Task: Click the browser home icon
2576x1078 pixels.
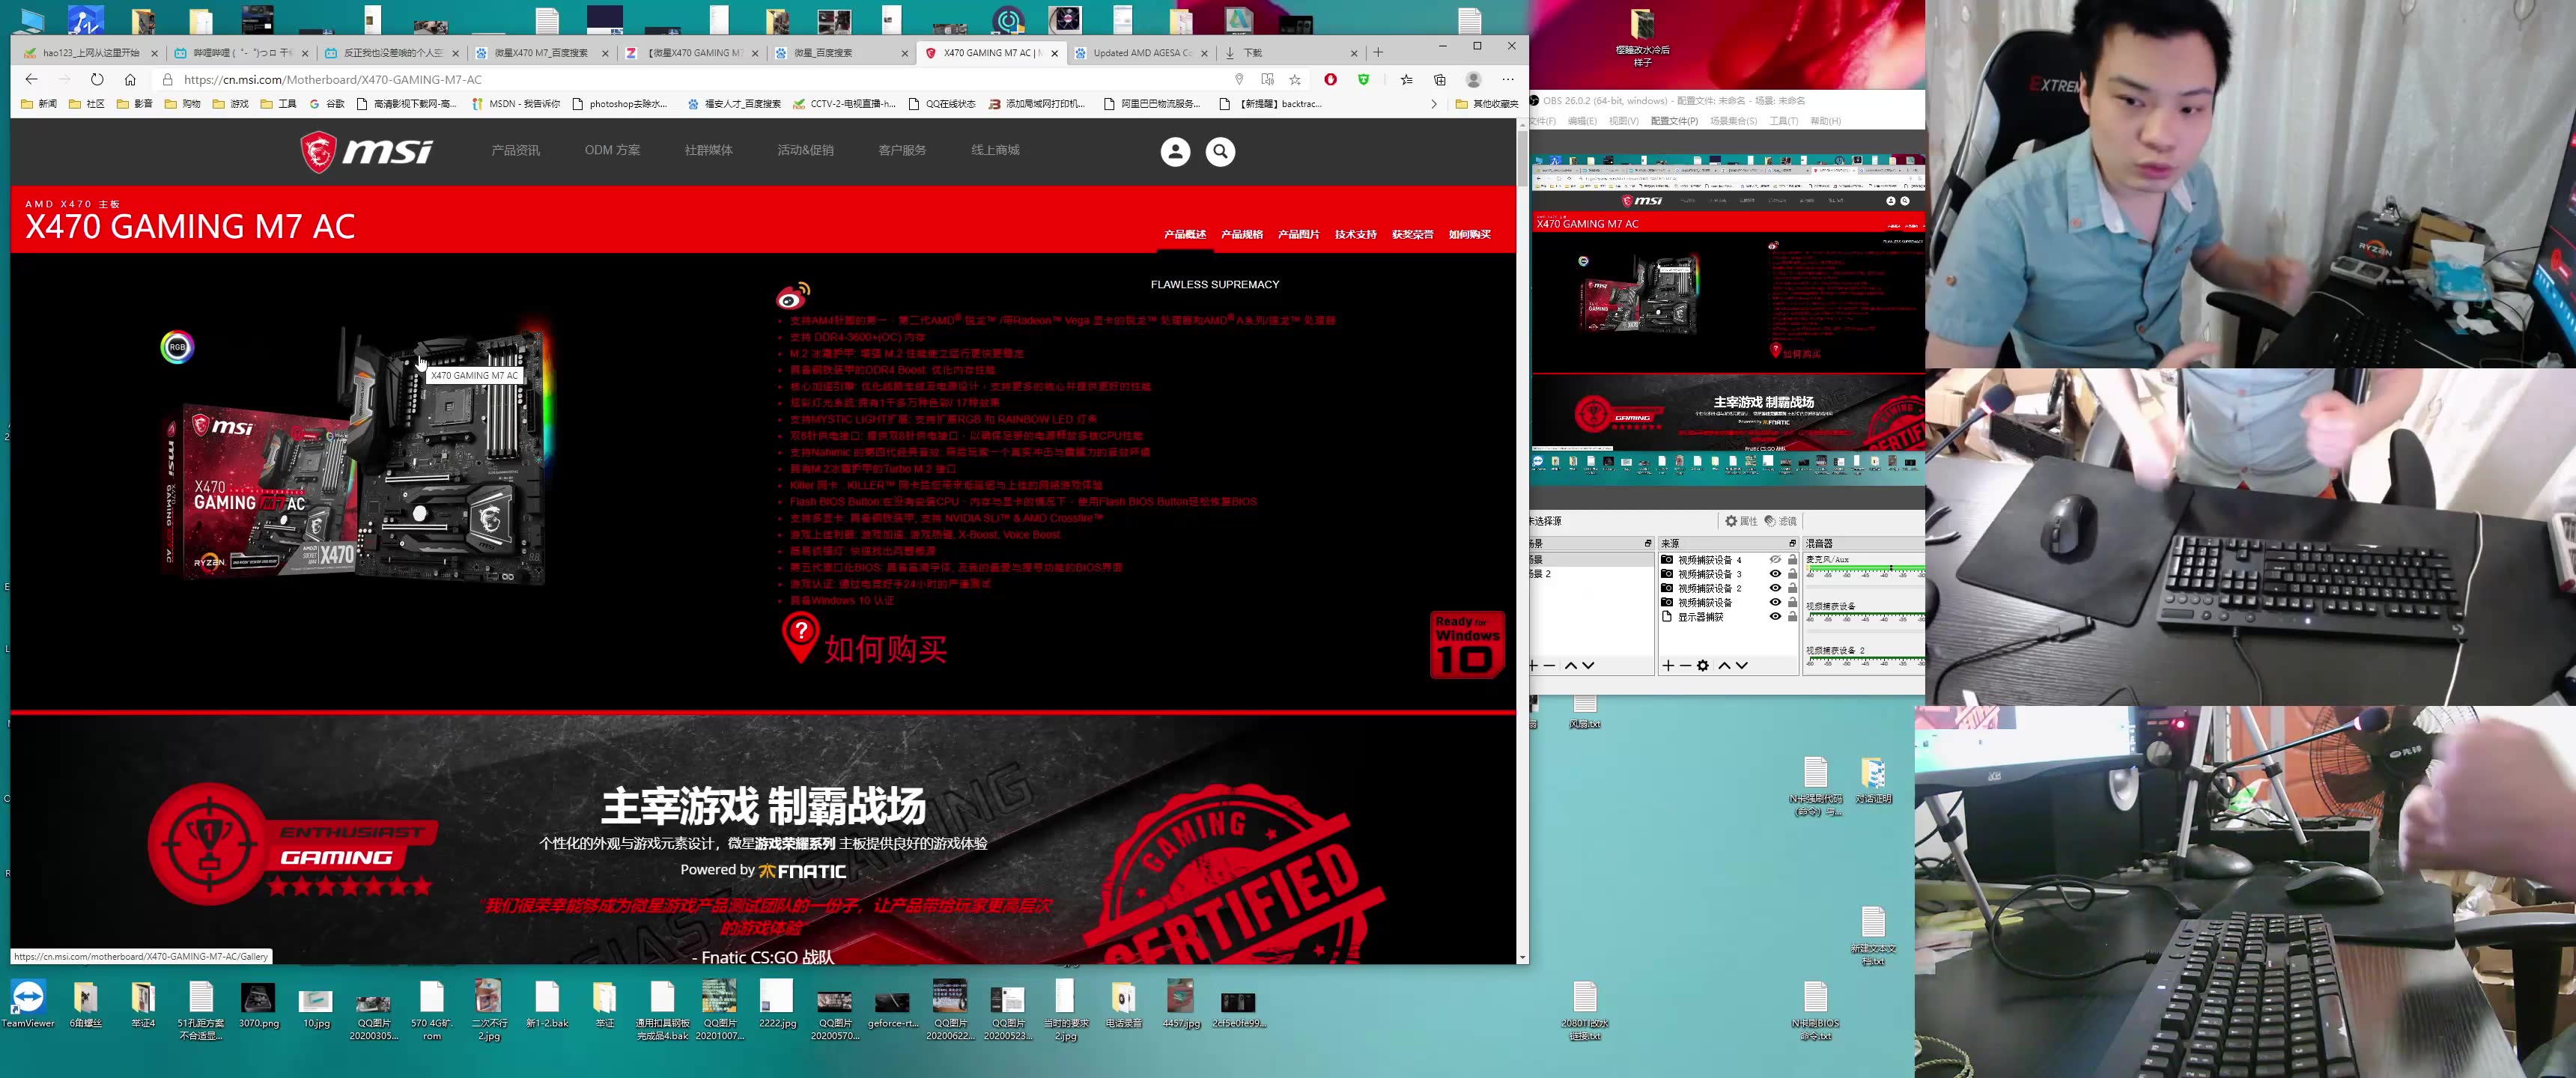Action: 130,80
